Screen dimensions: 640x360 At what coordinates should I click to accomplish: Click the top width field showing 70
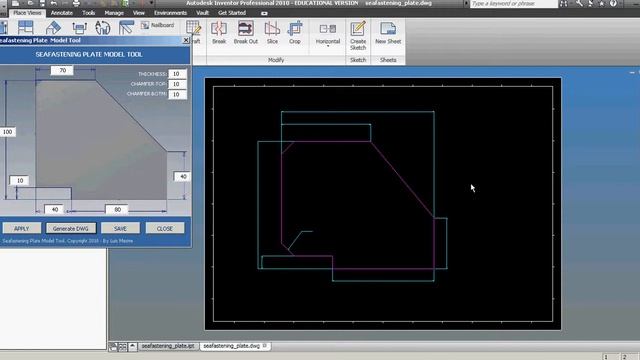[62, 71]
